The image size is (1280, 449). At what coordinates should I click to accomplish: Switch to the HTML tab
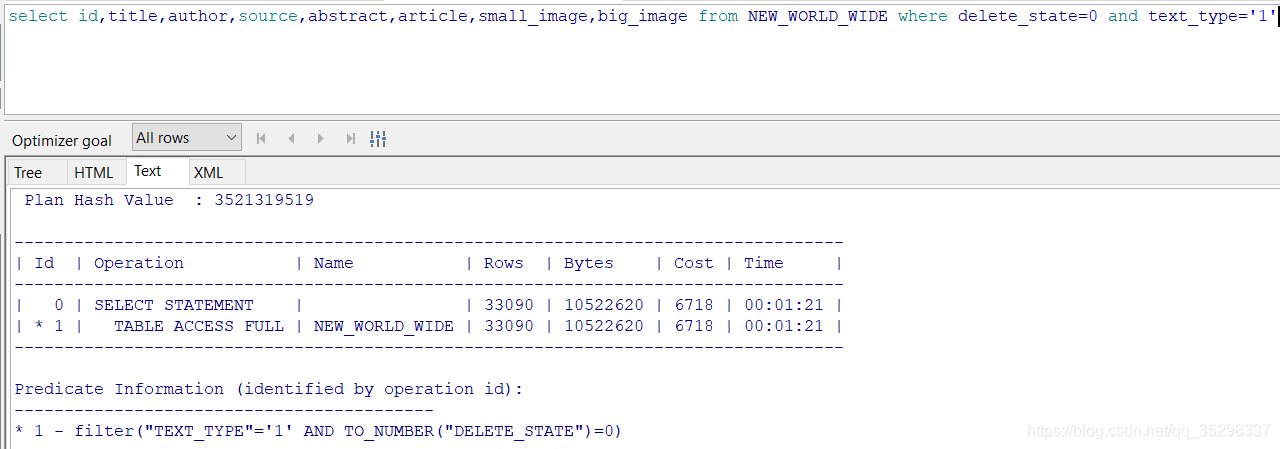pos(94,172)
